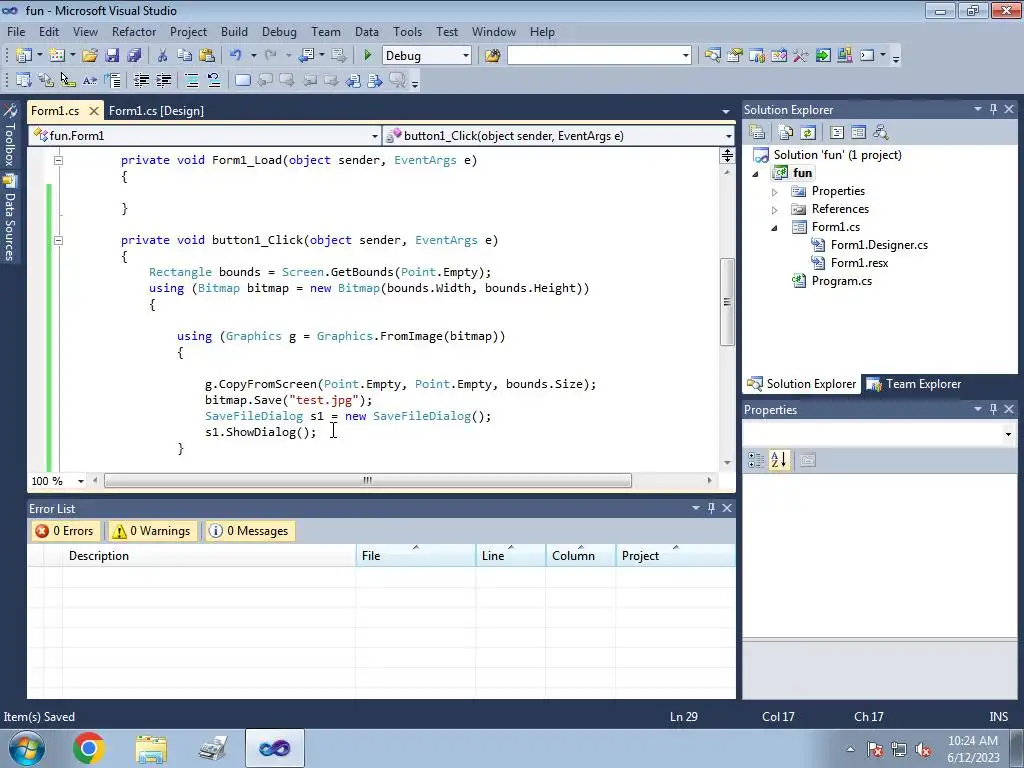Open the fun.Form1 class dropdown
This screenshot has width=1024, height=768.
374,136
